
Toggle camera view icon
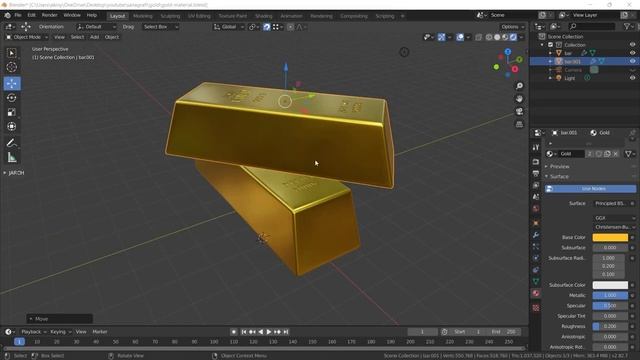519,111
